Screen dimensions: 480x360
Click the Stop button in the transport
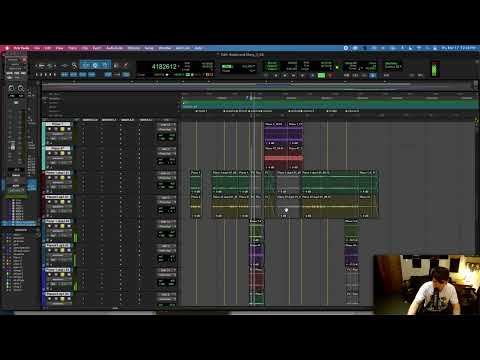312,75
